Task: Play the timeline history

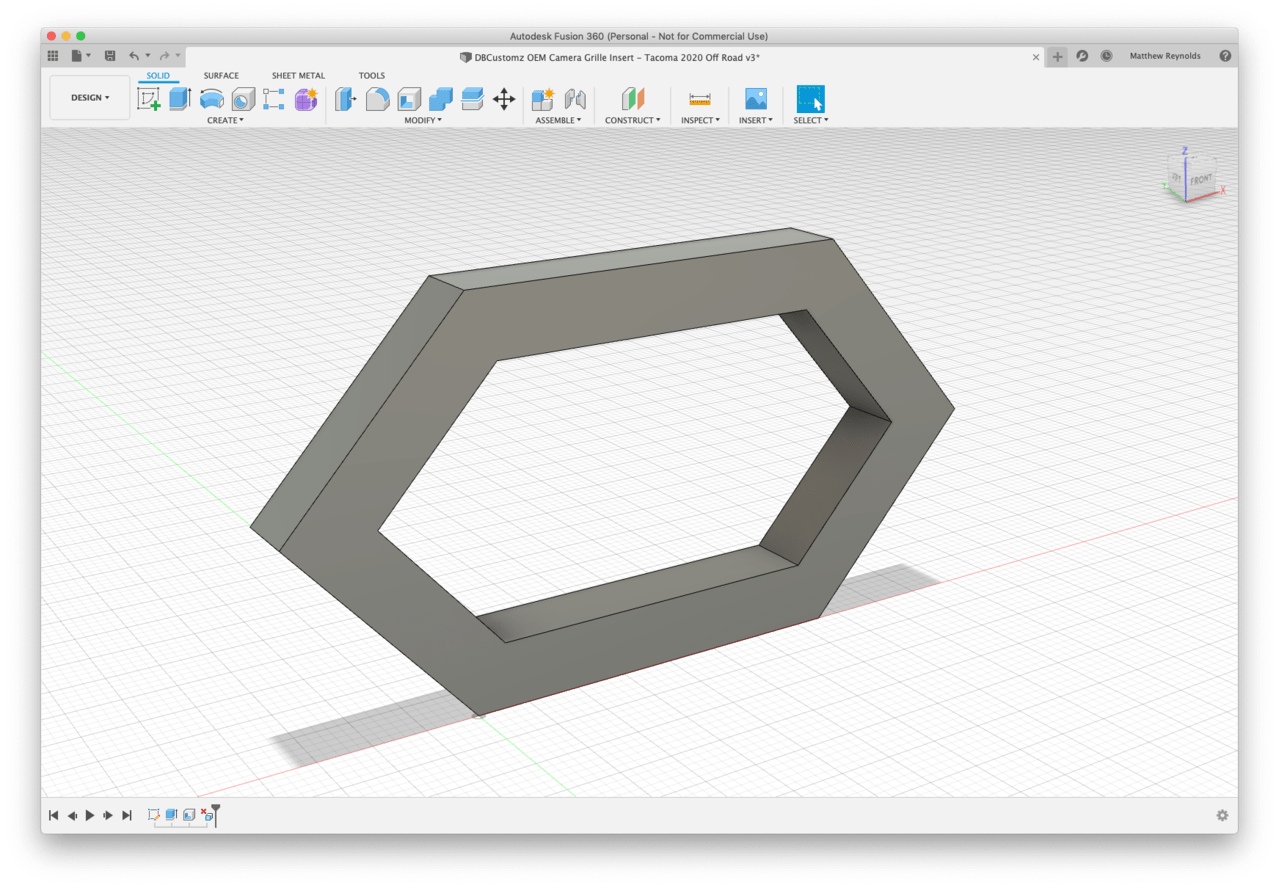Action: [90, 816]
